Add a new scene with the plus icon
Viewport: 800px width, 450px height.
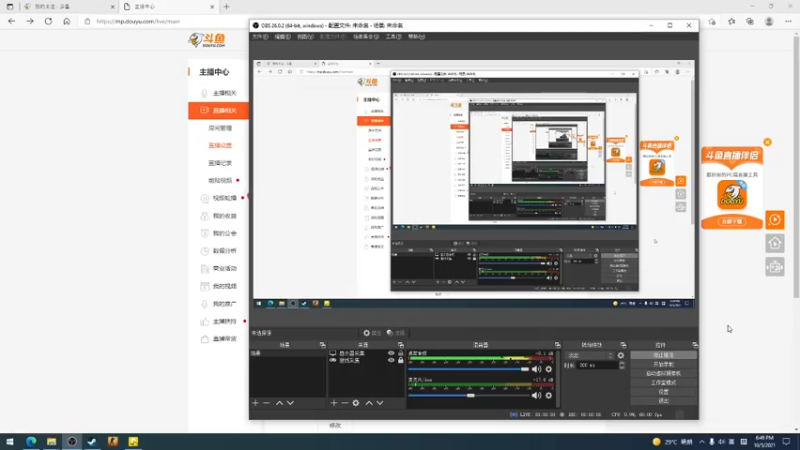click(255, 403)
